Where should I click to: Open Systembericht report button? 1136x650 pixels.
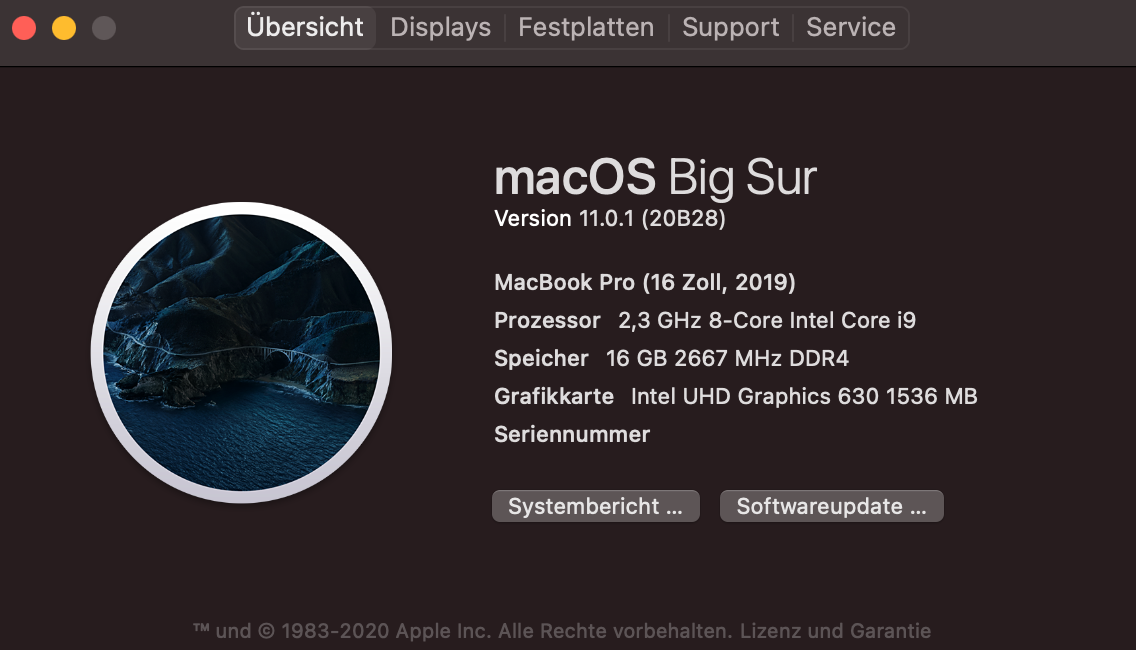tap(595, 506)
